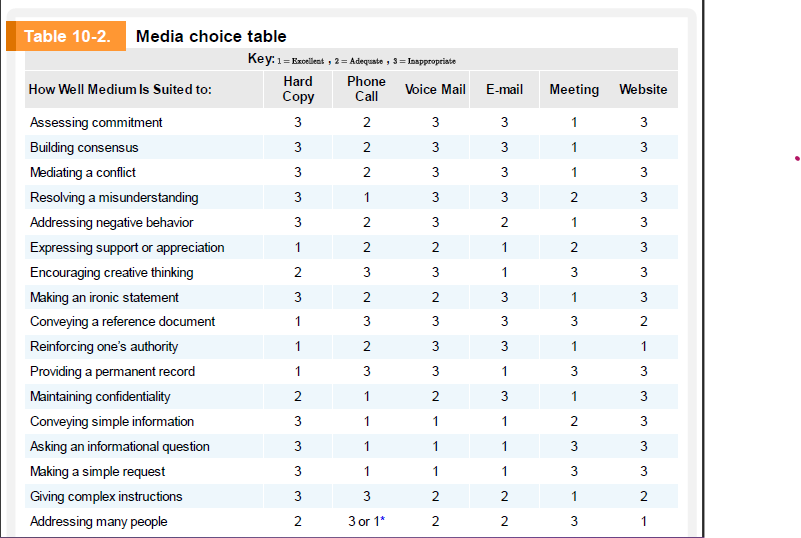Click E-mail value for Encouraging creative thinking
The height and width of the screenshot is (538, 801).
[x=504, y=273]
